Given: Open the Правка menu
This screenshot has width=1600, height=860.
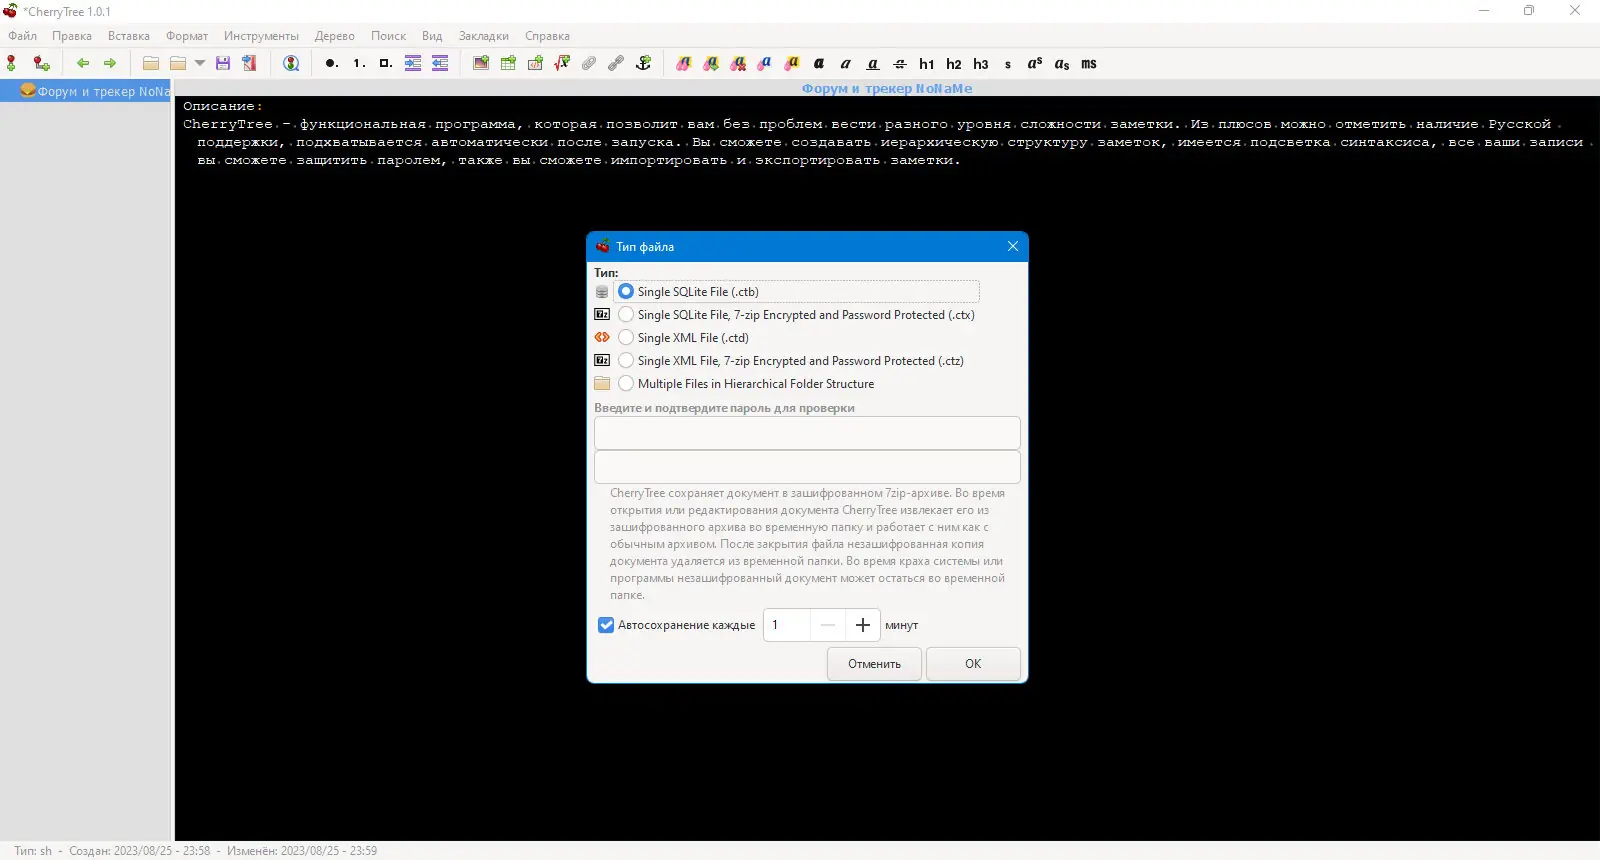Looking at the screenshot, I should (72, 36).
